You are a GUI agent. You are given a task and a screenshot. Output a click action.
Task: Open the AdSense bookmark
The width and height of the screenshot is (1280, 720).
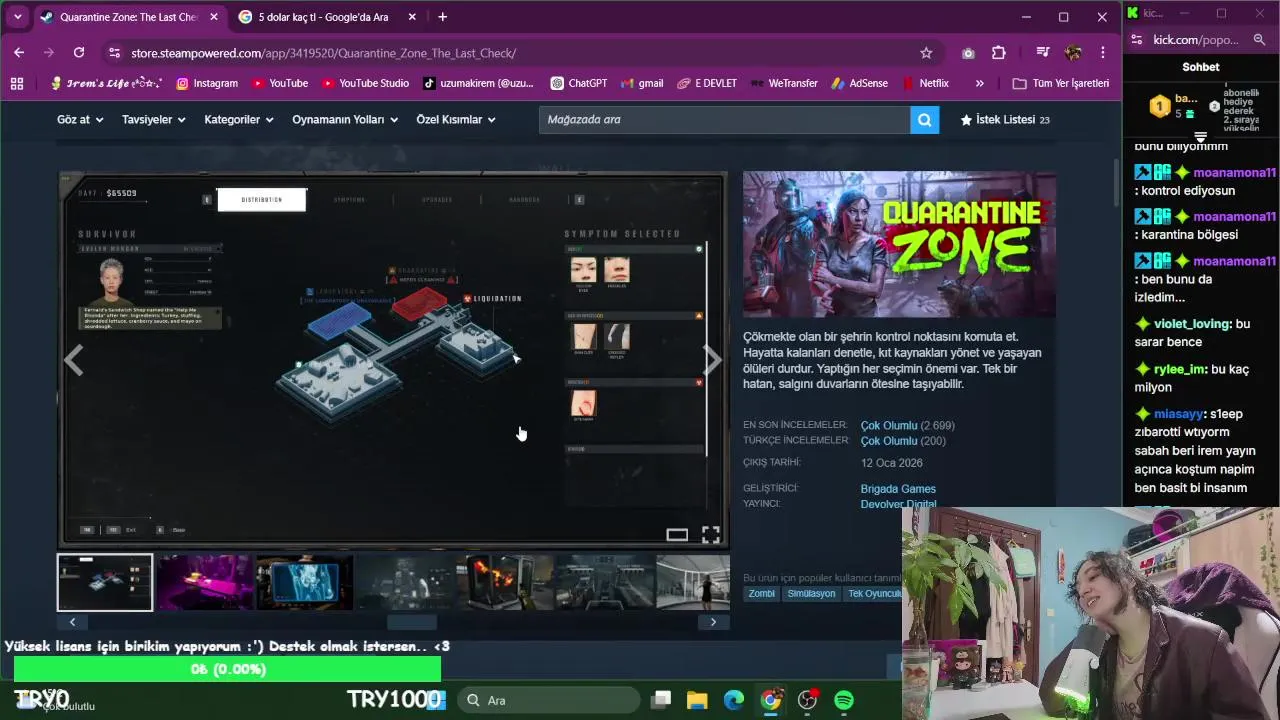point(860,83)
